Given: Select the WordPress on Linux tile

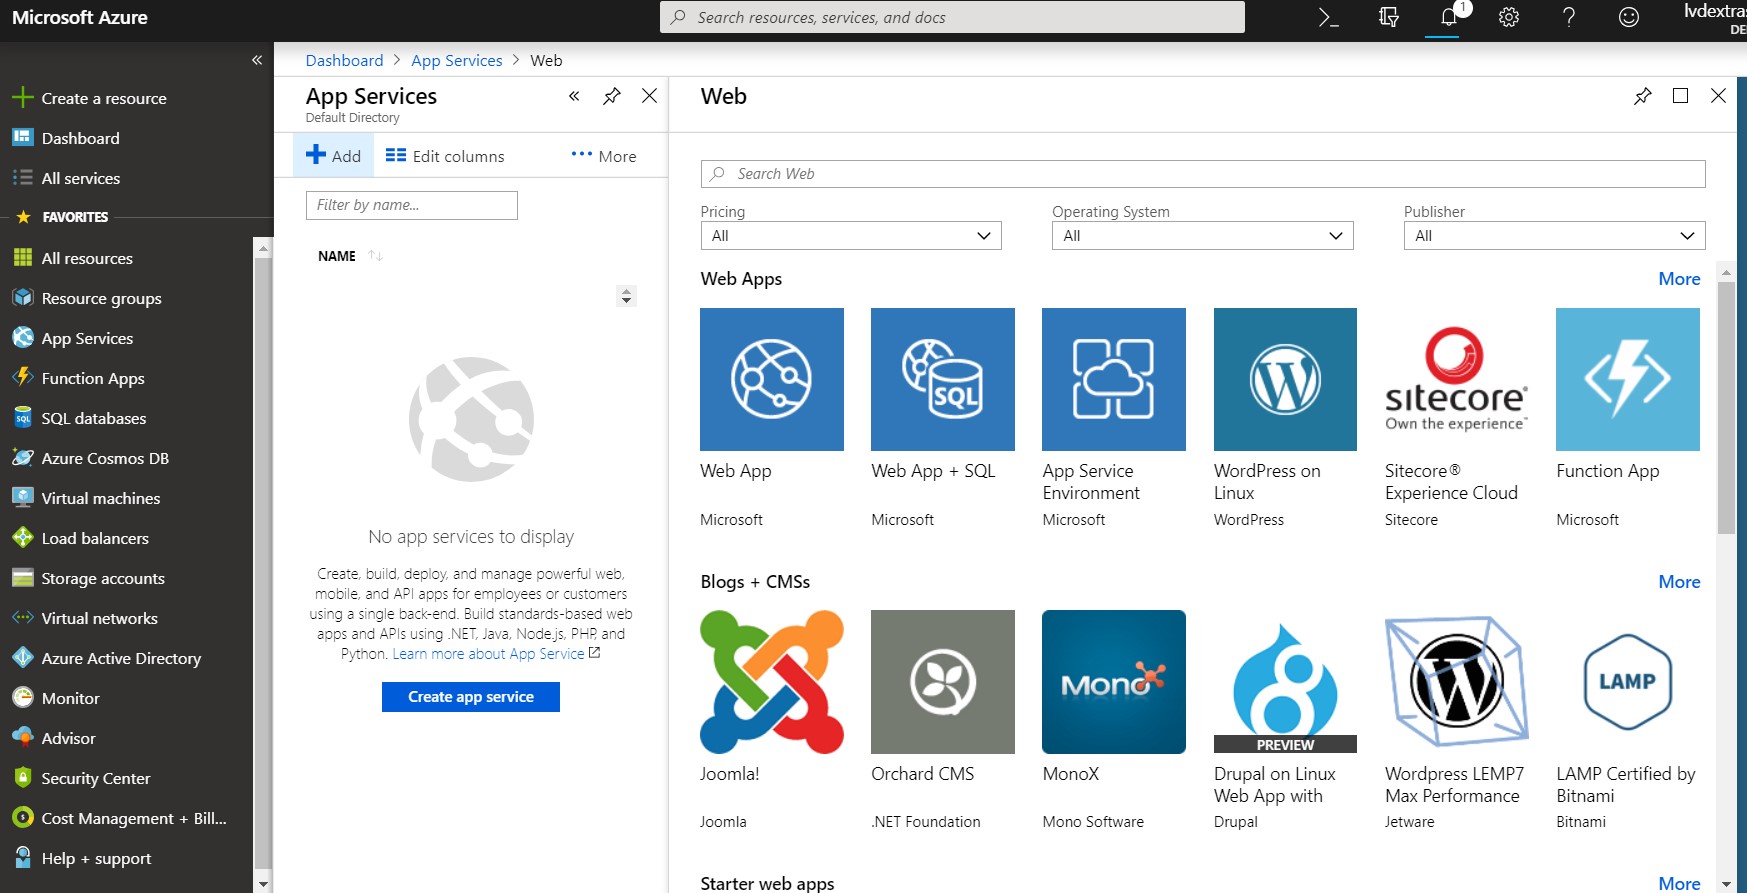Looking at the screenshot, I should 1285,380.
